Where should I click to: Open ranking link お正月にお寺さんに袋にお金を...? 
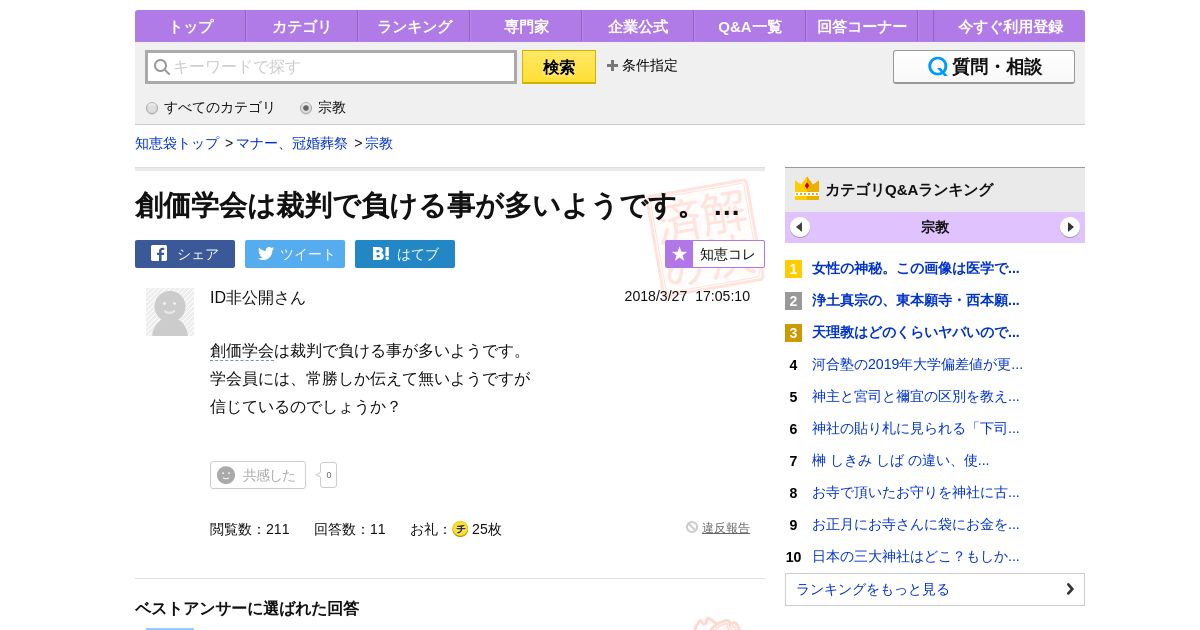coord(916,524)
